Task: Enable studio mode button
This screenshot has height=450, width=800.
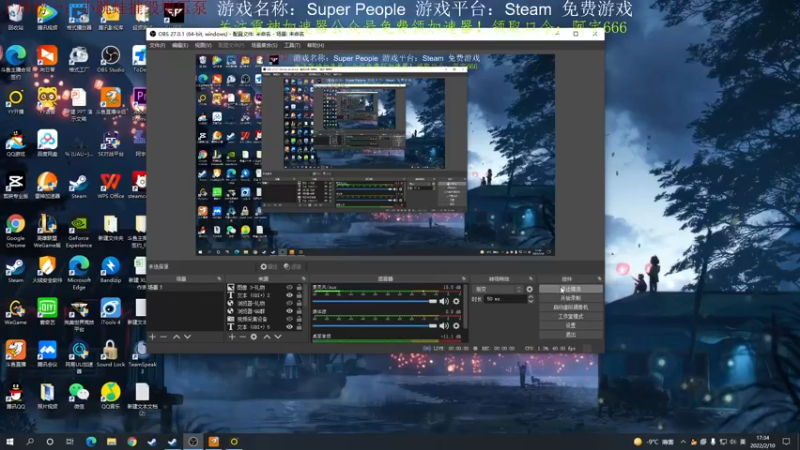Action: tap(570, 316)
